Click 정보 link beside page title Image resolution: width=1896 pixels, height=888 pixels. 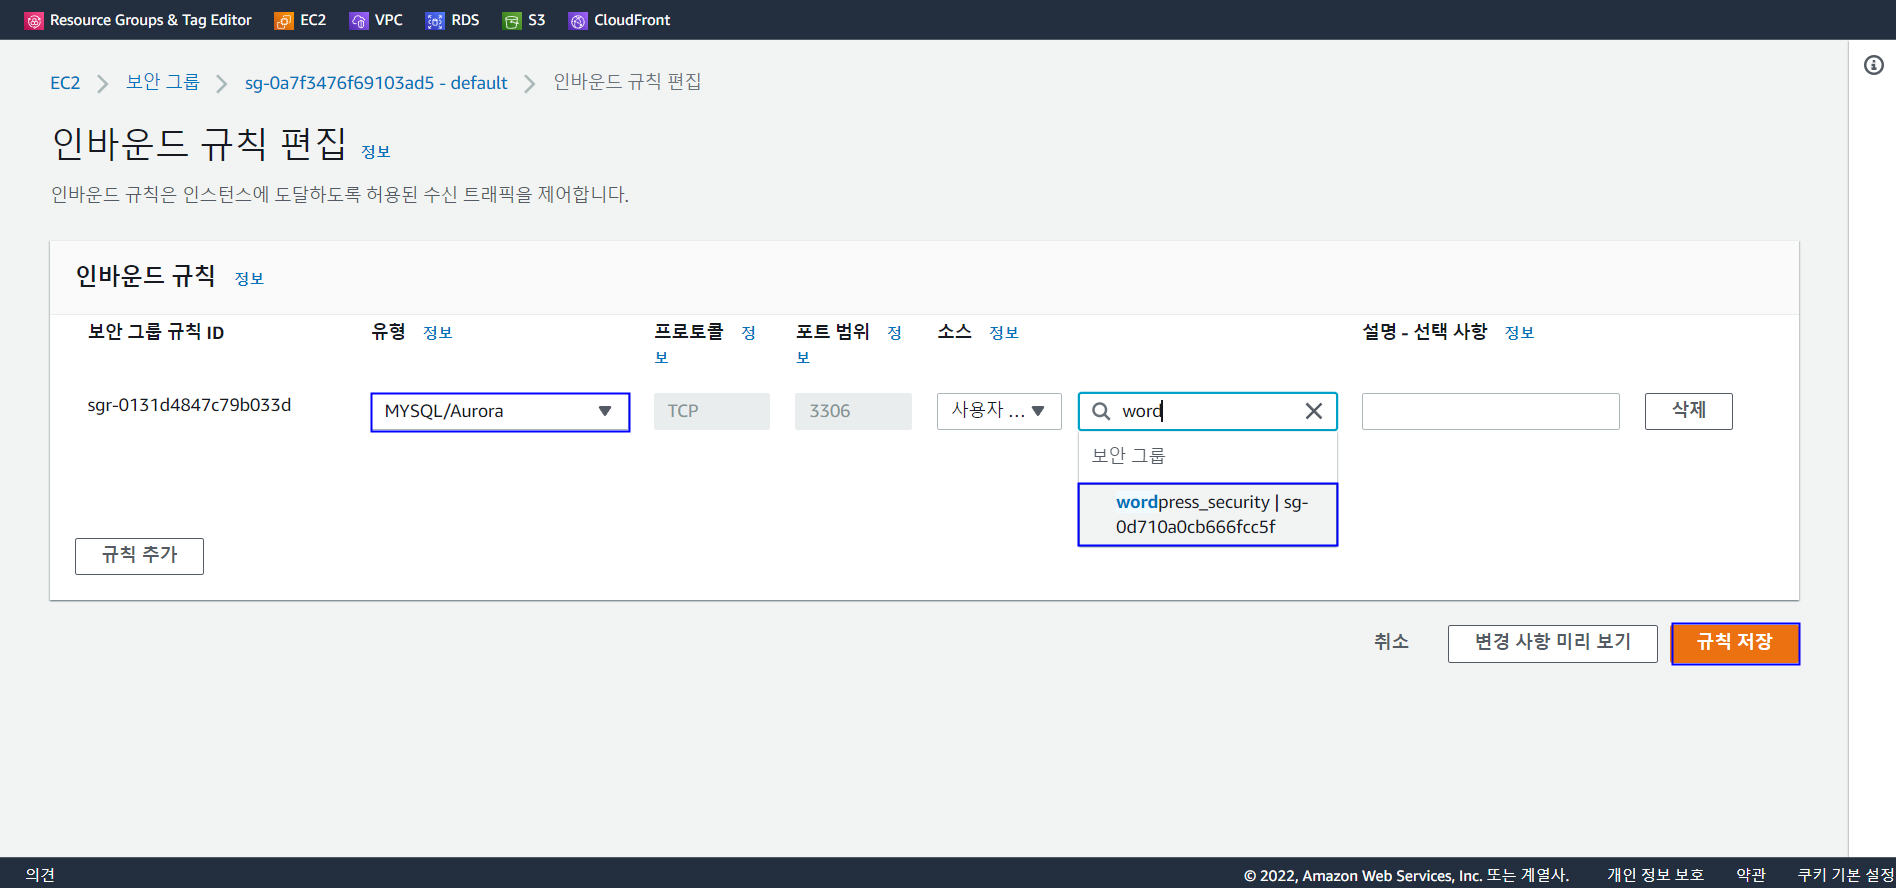376,152
